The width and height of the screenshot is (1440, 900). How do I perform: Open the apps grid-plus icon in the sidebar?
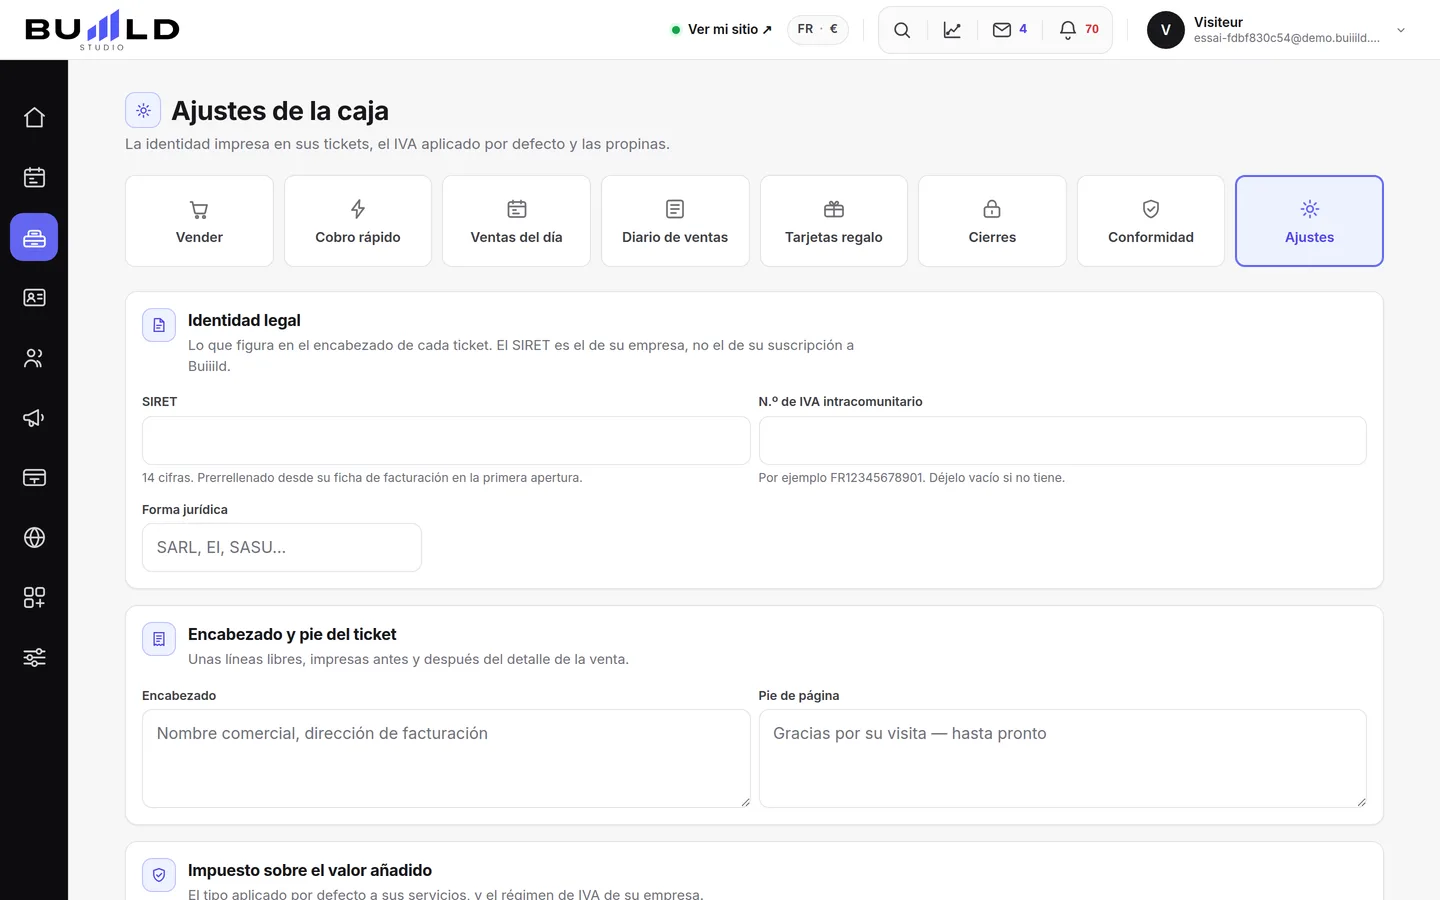[x=34, y=597]
